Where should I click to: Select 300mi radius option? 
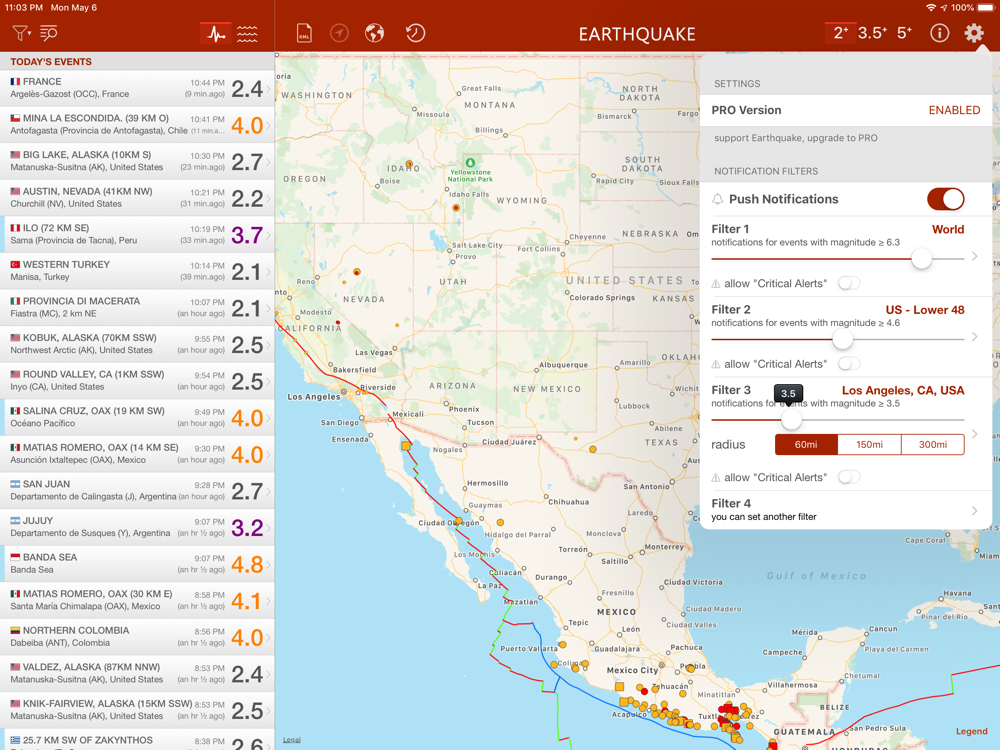pos(932,445)
